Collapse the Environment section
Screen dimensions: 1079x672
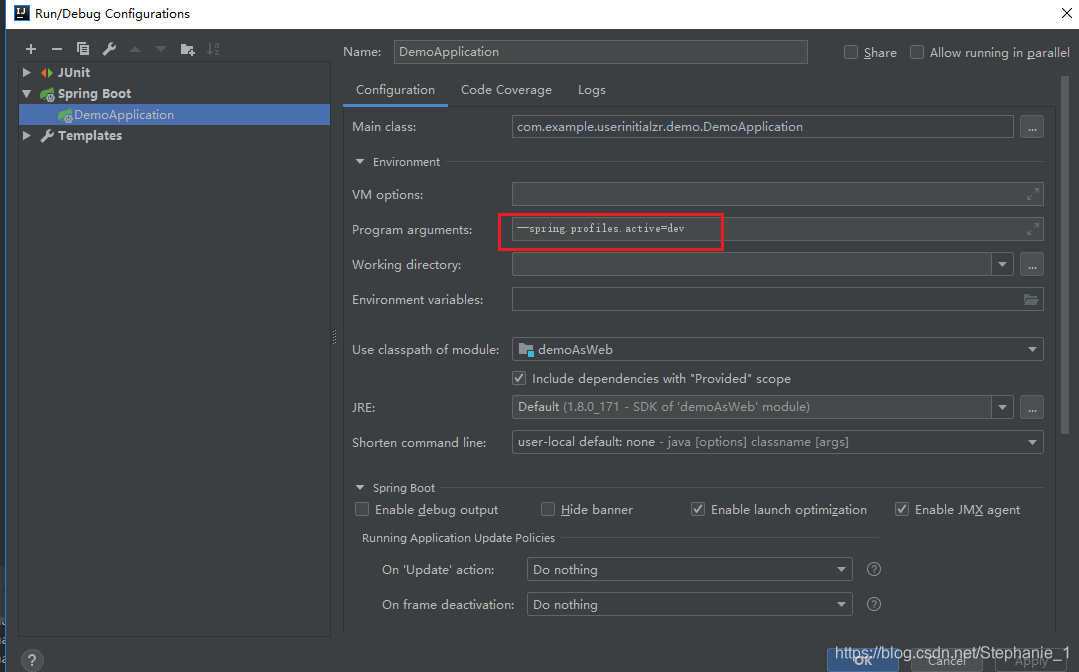[359, 162]
